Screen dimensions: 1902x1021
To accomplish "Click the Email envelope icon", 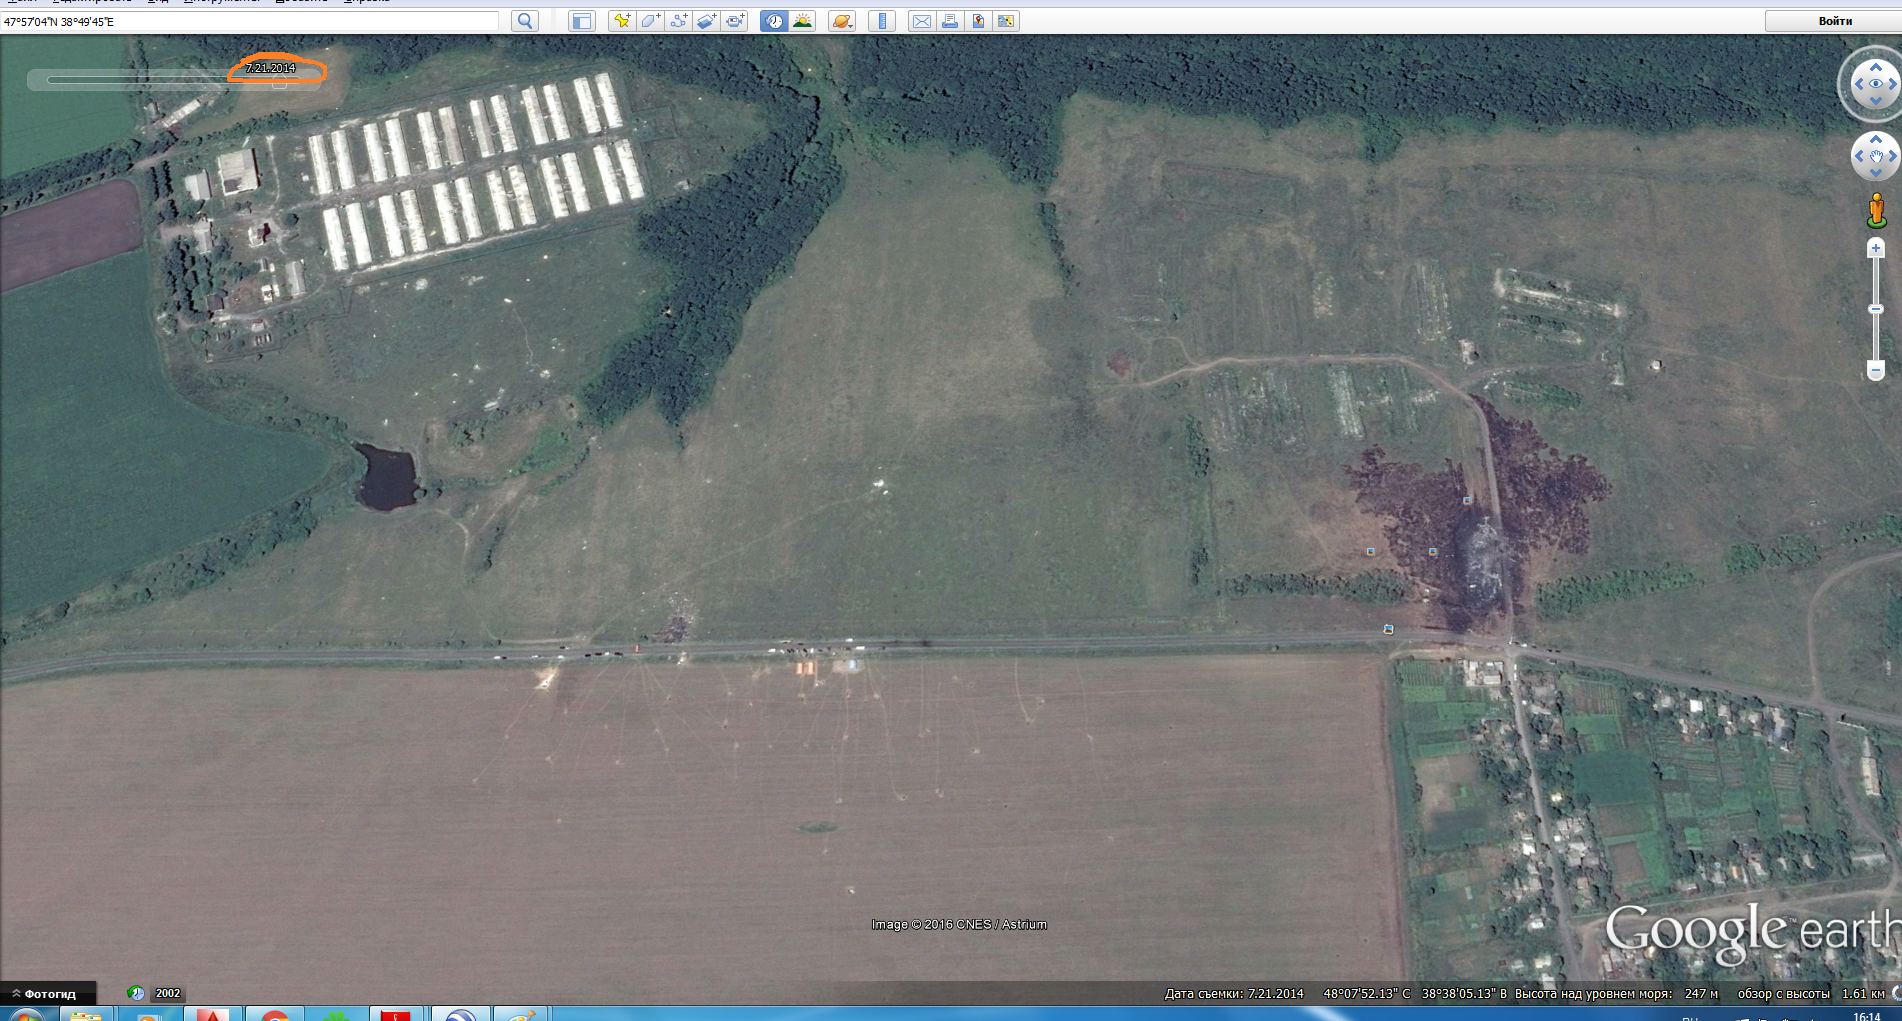I will click(921, 21).
